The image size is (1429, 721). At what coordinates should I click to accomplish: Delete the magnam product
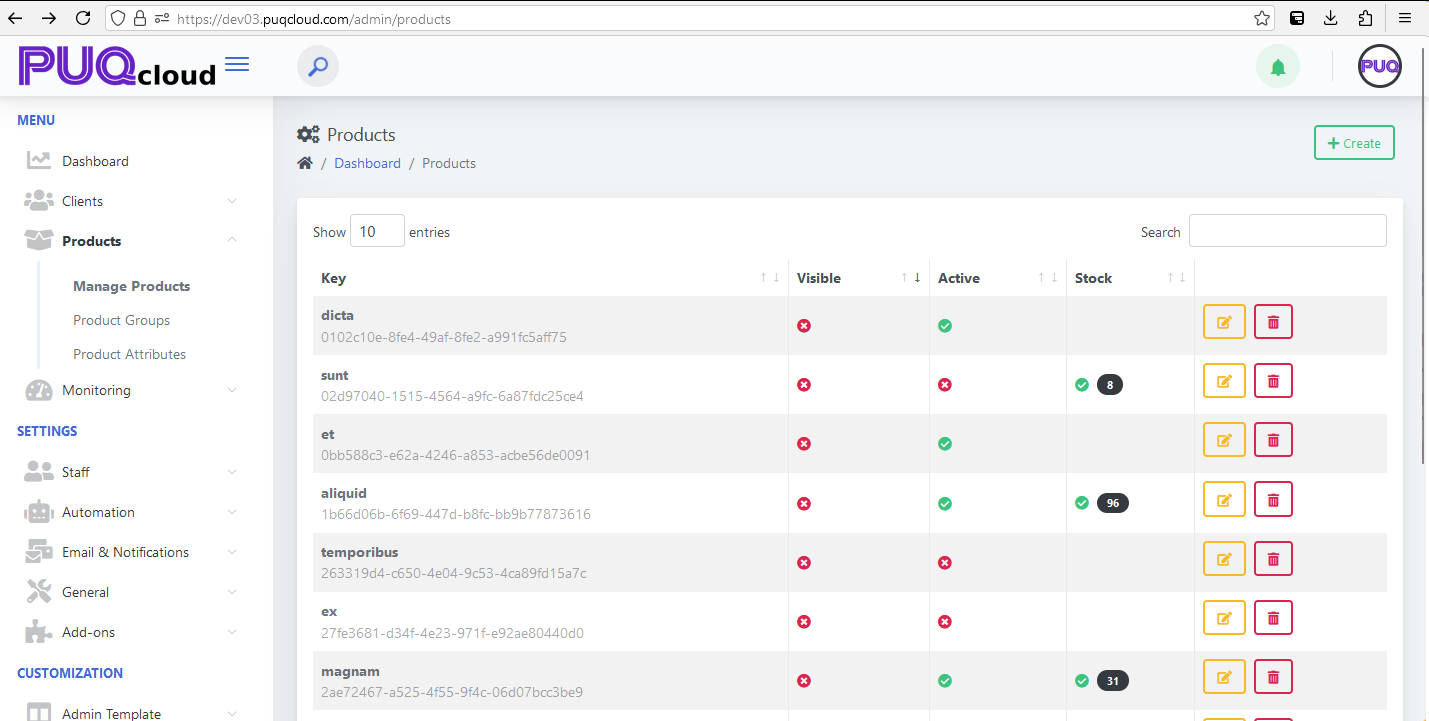coord(1273,677)
